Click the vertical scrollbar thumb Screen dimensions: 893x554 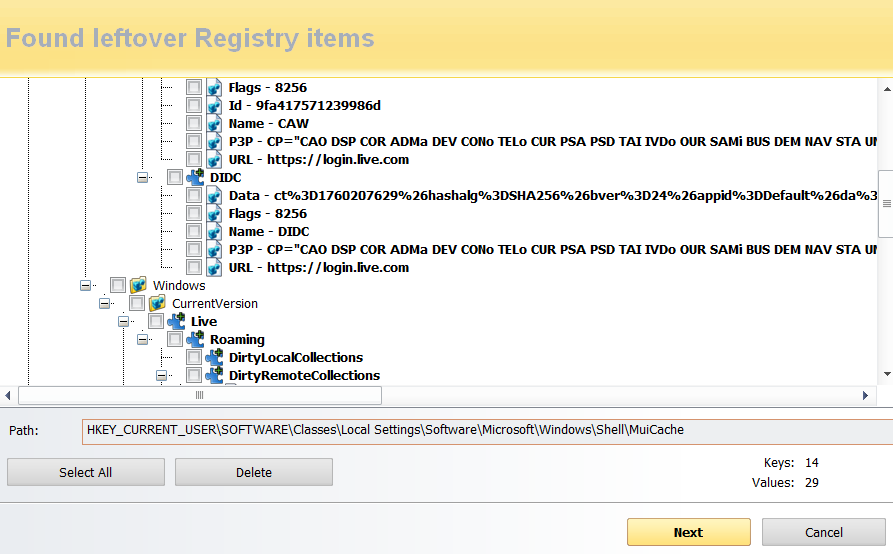click(887, 203)
